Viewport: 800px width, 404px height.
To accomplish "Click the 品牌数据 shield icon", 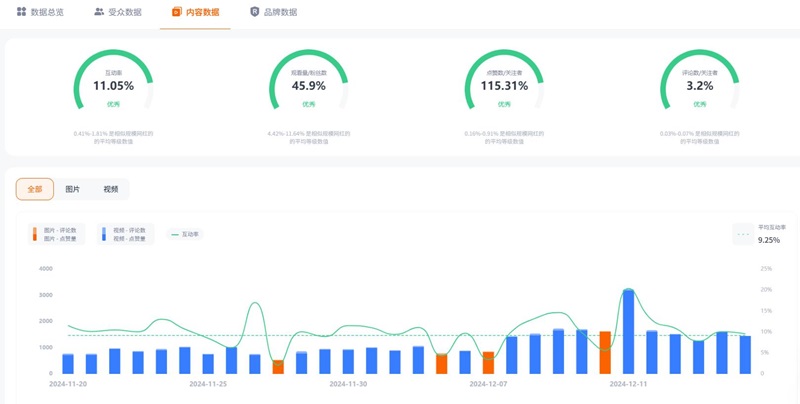I will point(254,12).
